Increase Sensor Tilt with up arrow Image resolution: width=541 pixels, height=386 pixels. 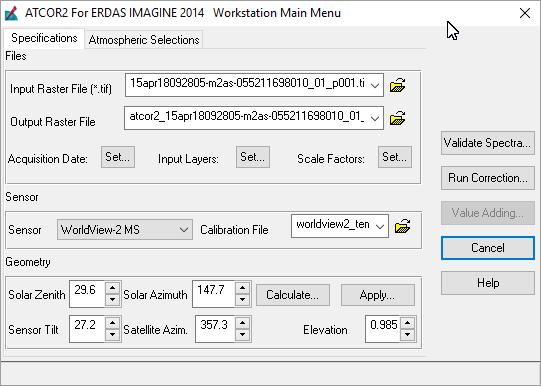click(x=112, y=323)
